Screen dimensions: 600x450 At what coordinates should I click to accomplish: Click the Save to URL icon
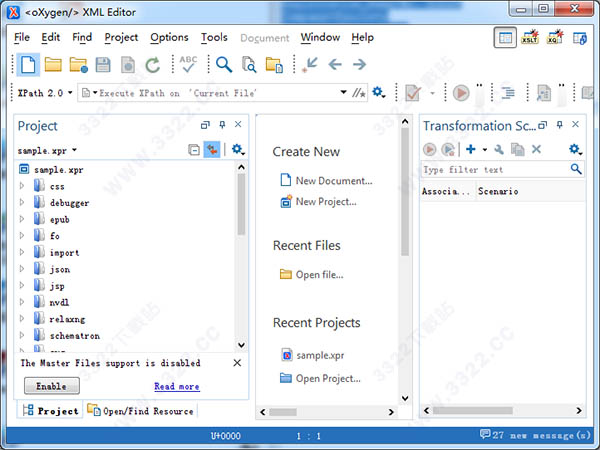click(x=128, y=65)
